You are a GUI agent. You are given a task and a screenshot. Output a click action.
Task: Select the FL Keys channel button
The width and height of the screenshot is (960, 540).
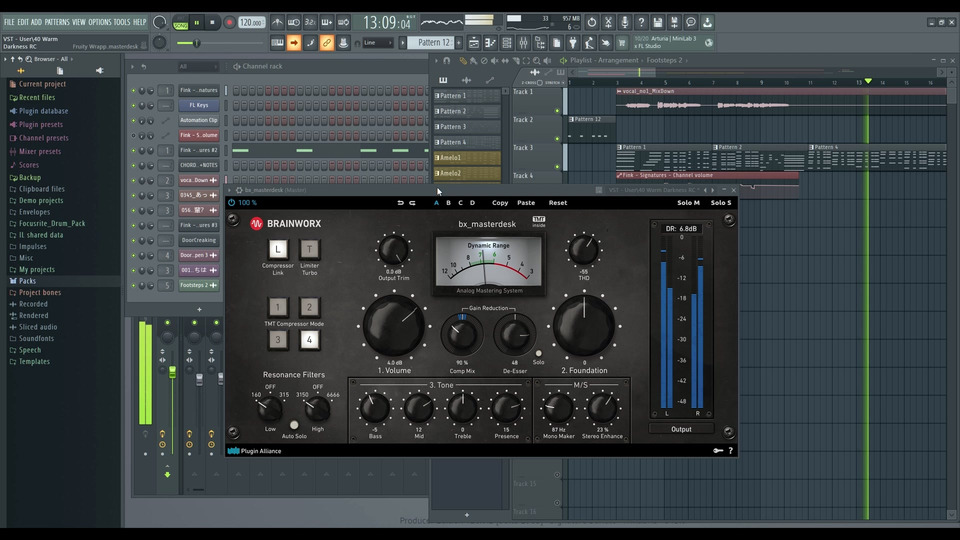coord(199,105)
